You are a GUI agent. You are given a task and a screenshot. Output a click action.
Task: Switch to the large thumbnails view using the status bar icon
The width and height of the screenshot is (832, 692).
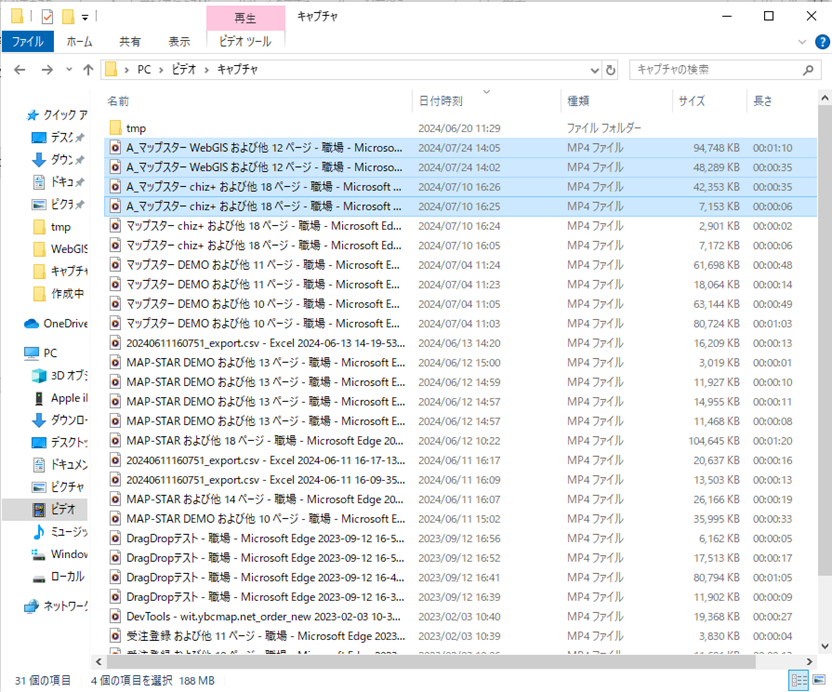(x=818, y=680)
